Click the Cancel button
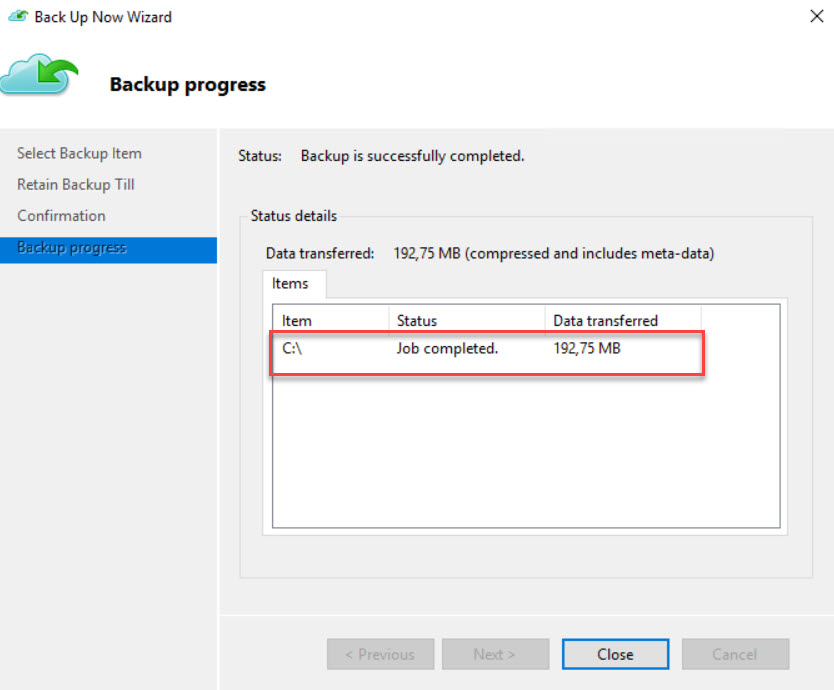The image size is (834, 690). 735,654
